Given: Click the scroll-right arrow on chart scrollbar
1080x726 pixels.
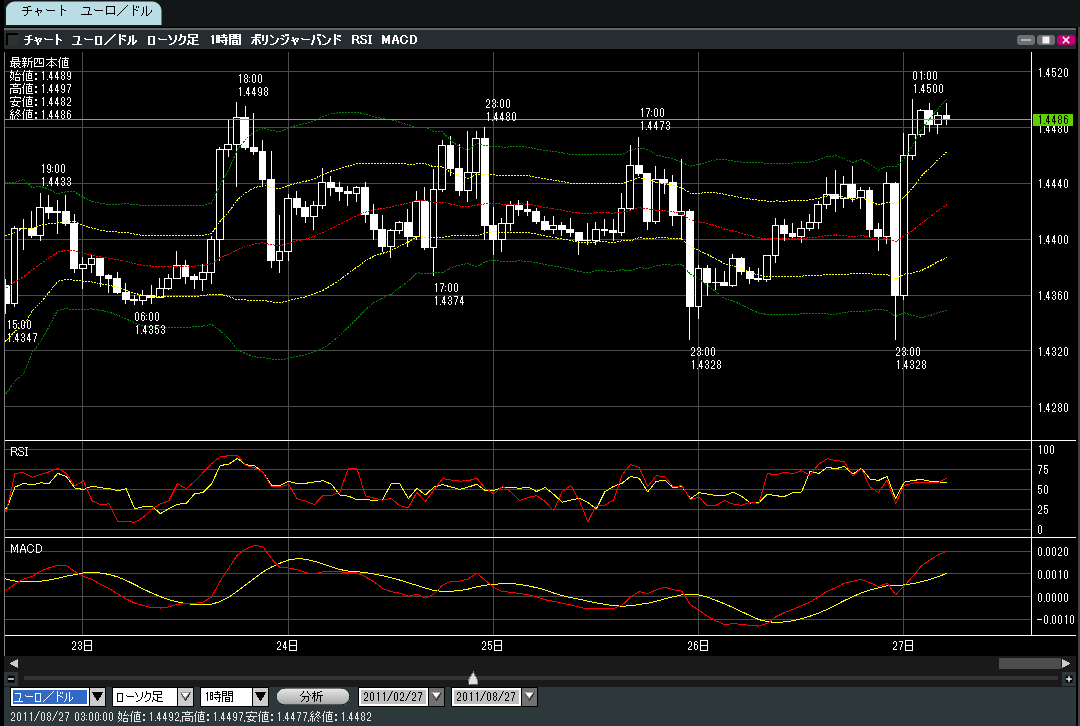Looking at the screenshot, I should pyautogui.click(x=1066, y=663).
